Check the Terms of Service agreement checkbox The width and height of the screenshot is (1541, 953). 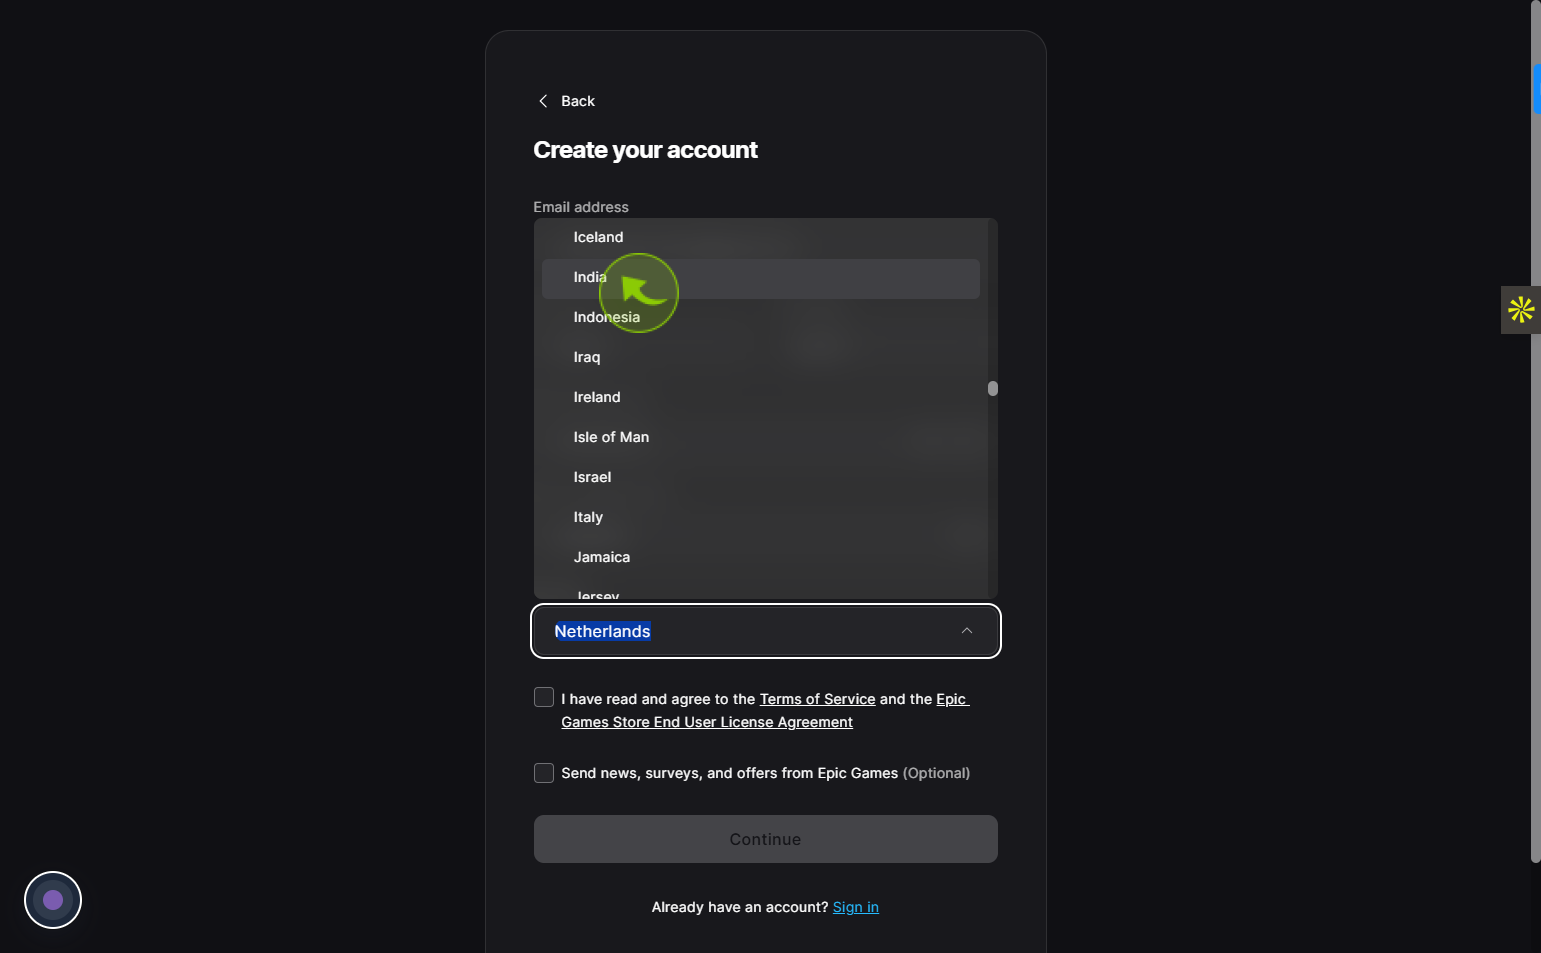coord(544,697)
